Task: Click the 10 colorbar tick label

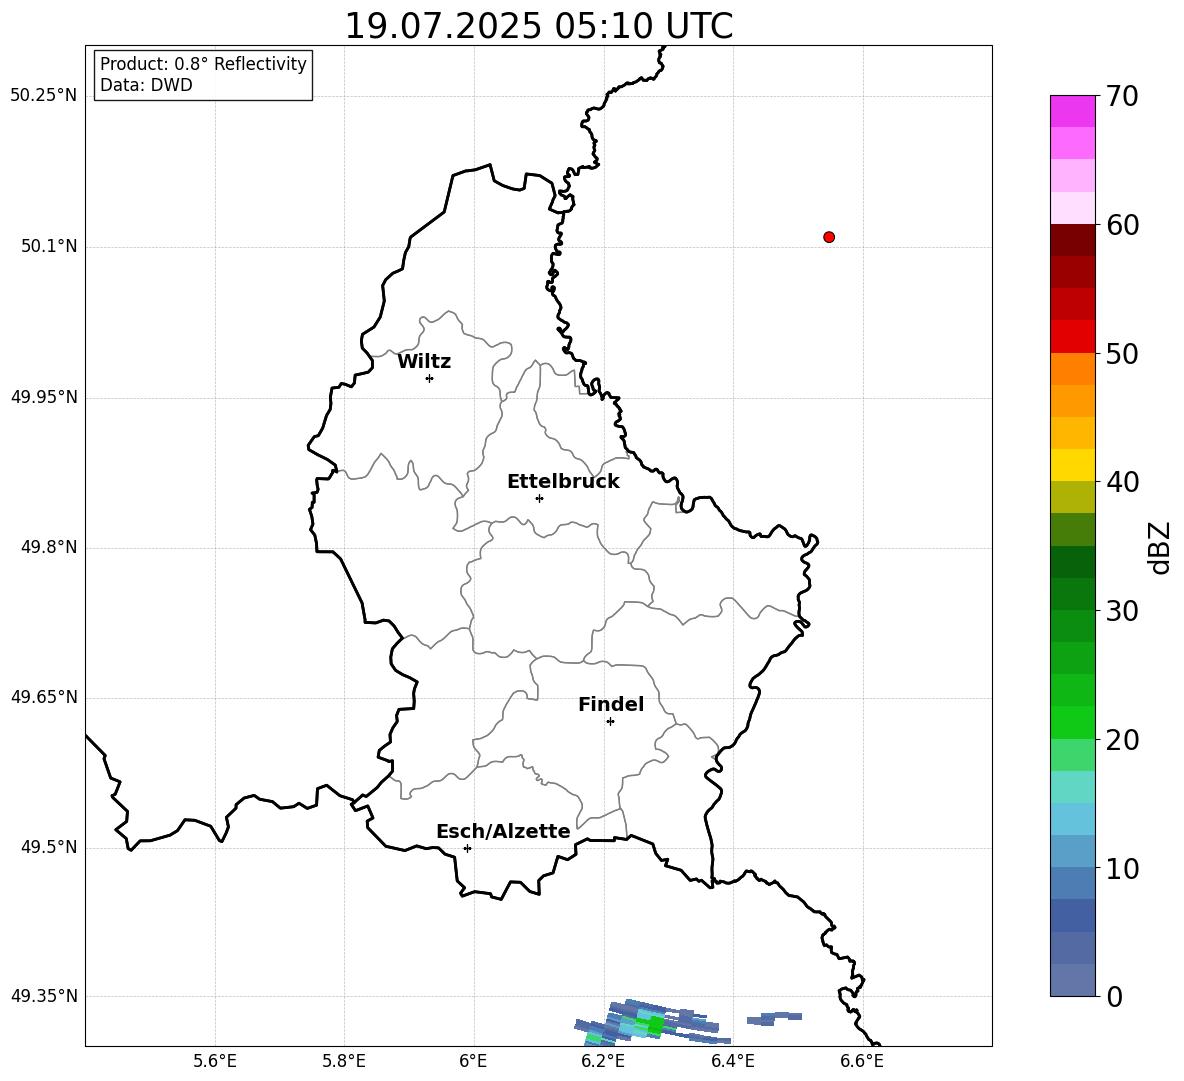Action: 1122,868
